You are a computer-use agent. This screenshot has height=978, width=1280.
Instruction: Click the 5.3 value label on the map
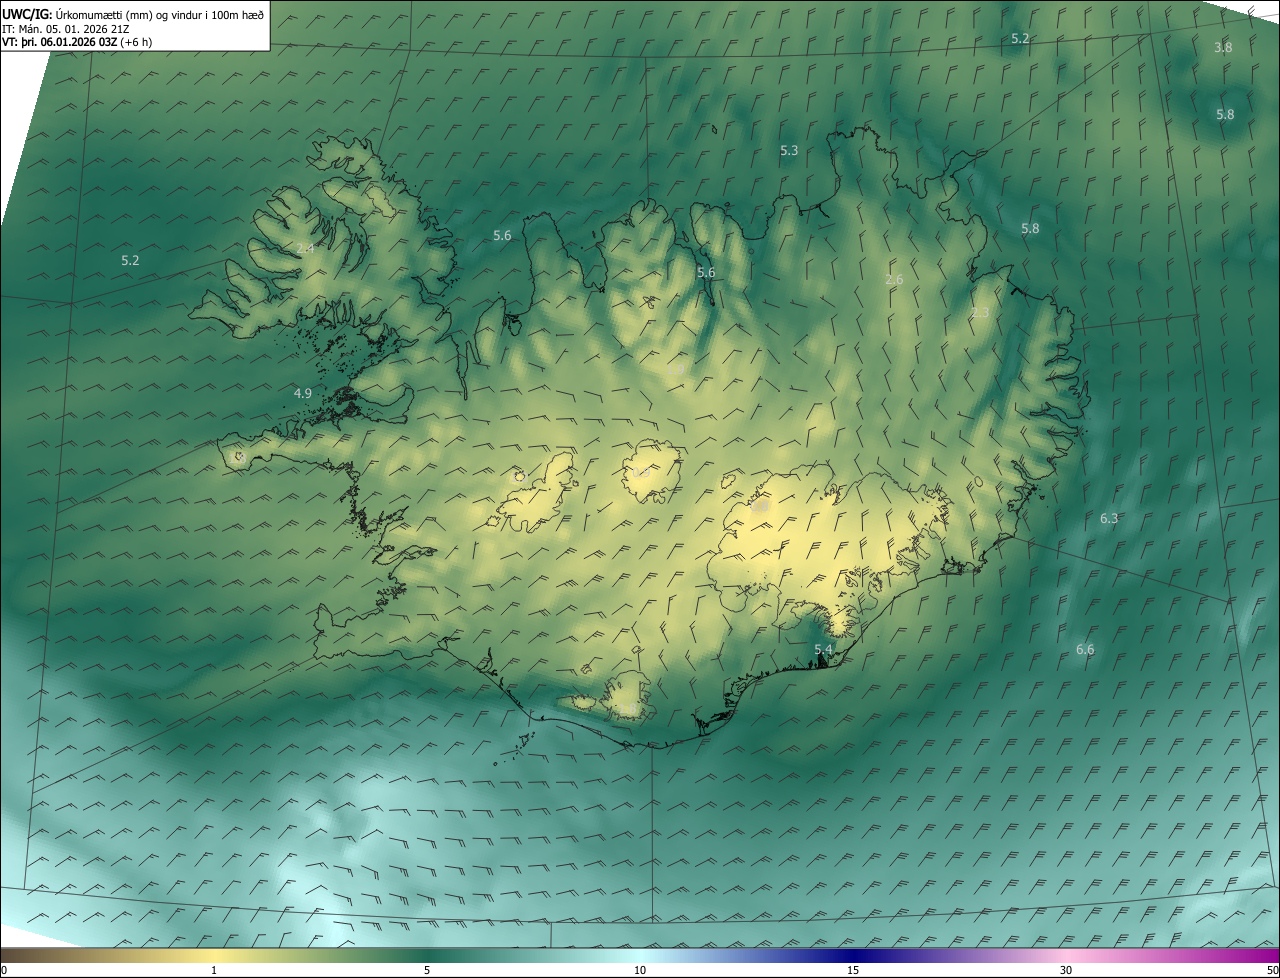pyautogui.click(x=789, y=150)
